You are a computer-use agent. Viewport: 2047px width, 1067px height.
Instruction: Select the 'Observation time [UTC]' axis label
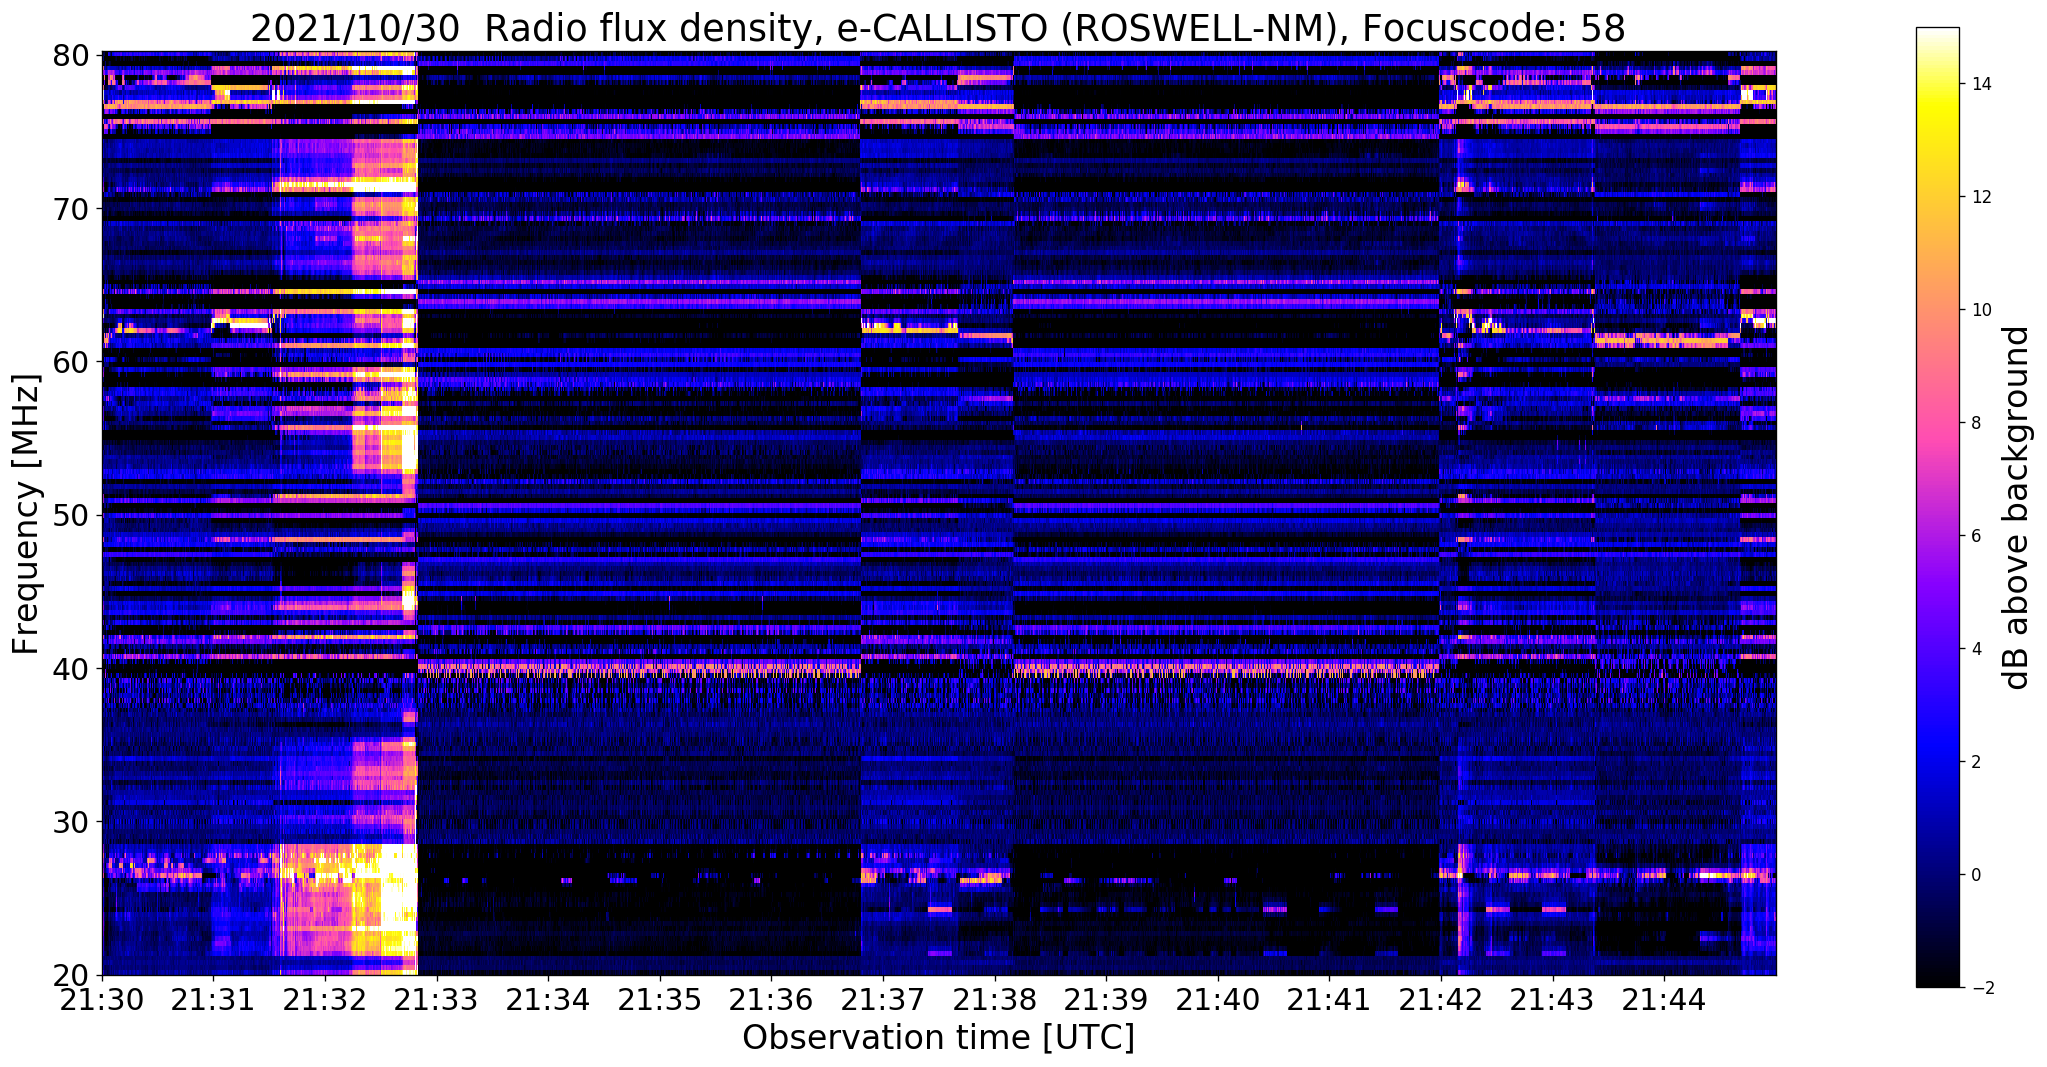point(938,1038)
